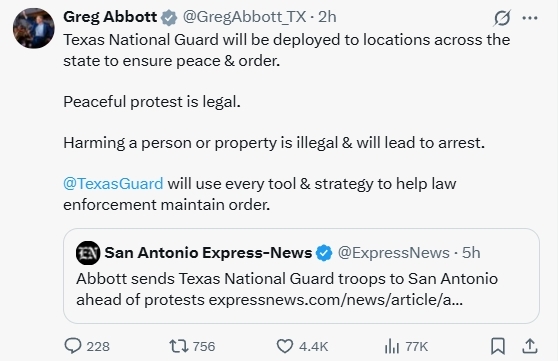Viewport: 559px width, 361px height.
Task: Open the reply comment icon
Action: [73, 346]
